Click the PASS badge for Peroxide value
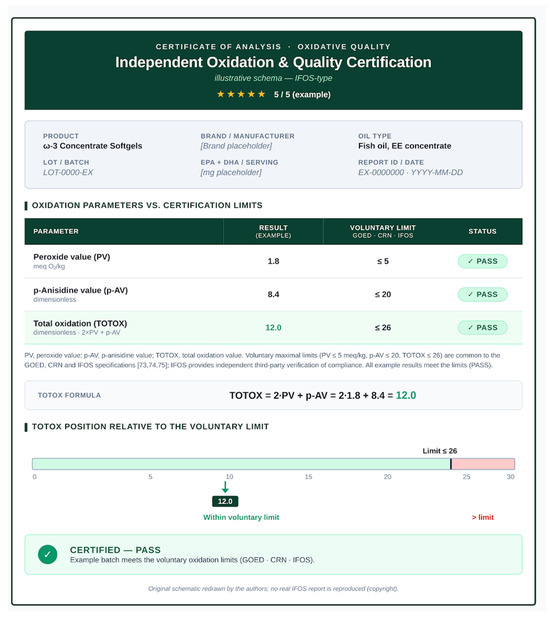Image resolution: width=550 pixels, height=618 pixels. click(482, 261)
